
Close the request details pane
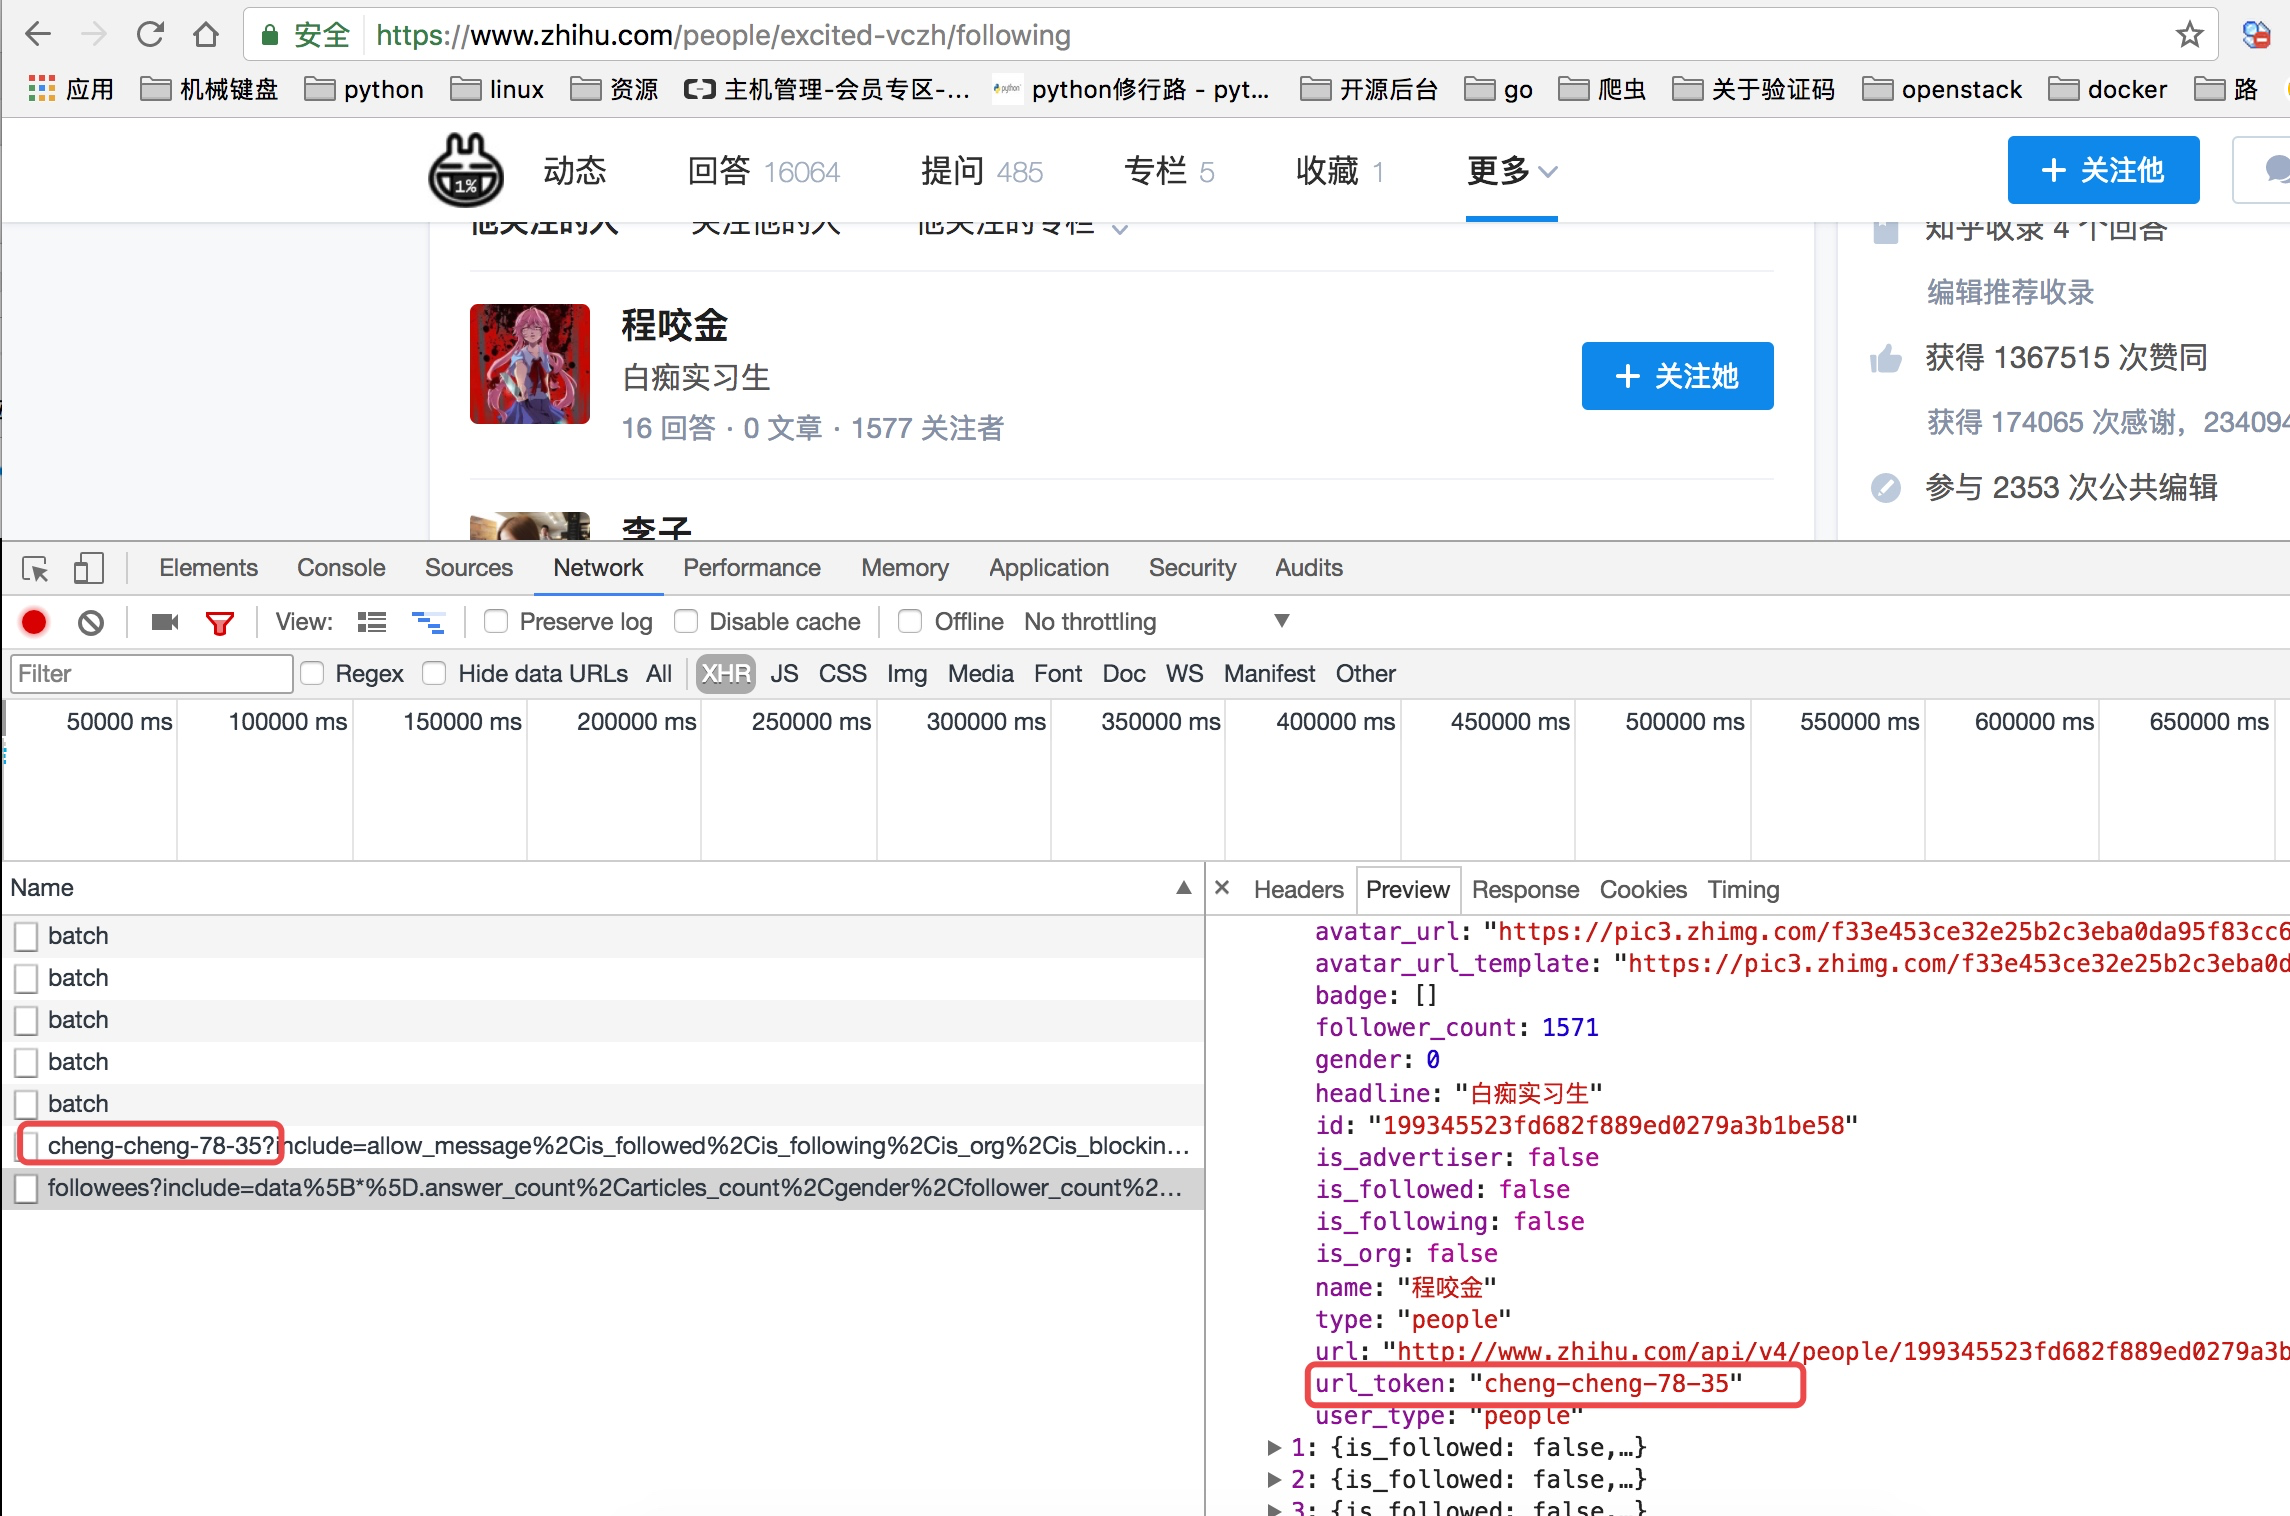tap(1222, 888)
